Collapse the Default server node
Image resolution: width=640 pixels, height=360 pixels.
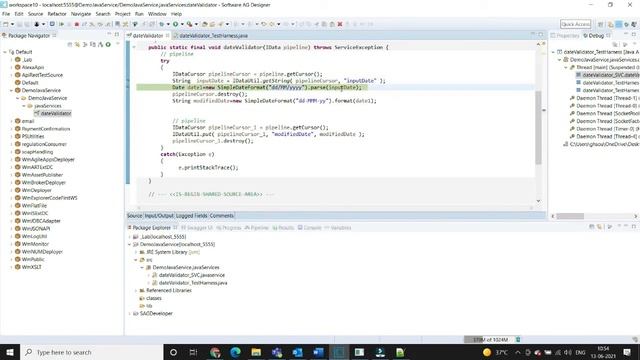(x=5, y=52)
